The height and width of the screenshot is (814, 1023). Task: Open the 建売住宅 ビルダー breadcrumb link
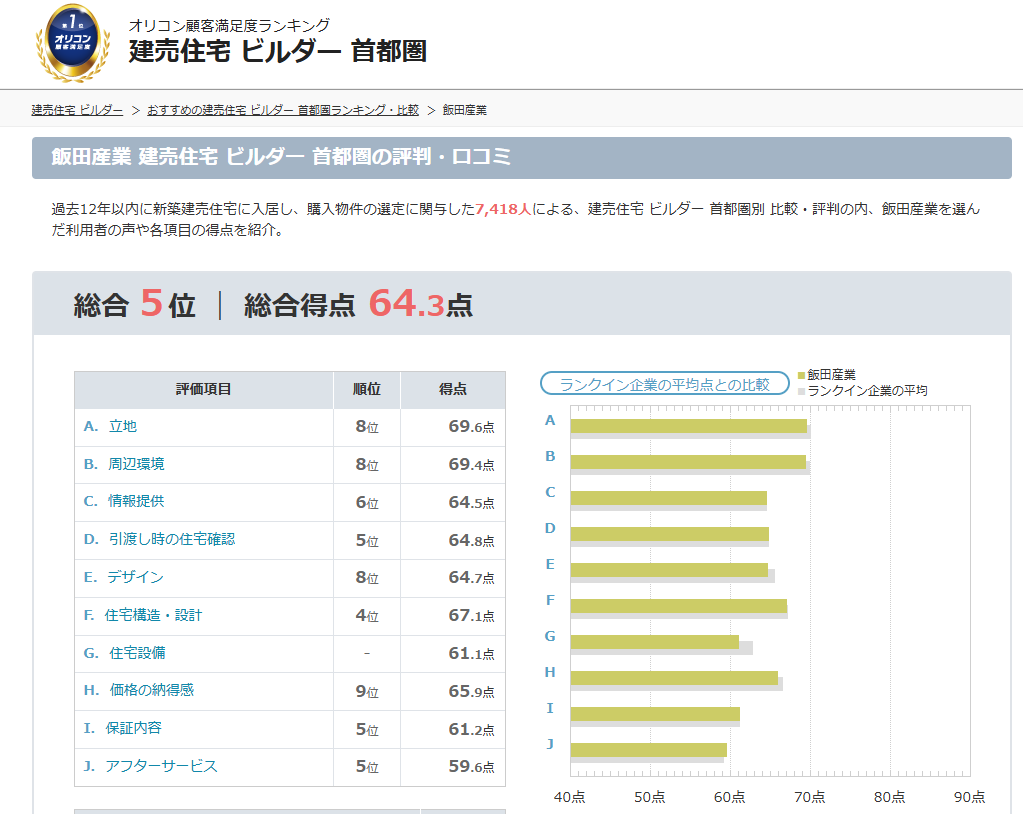pos(77,110)
